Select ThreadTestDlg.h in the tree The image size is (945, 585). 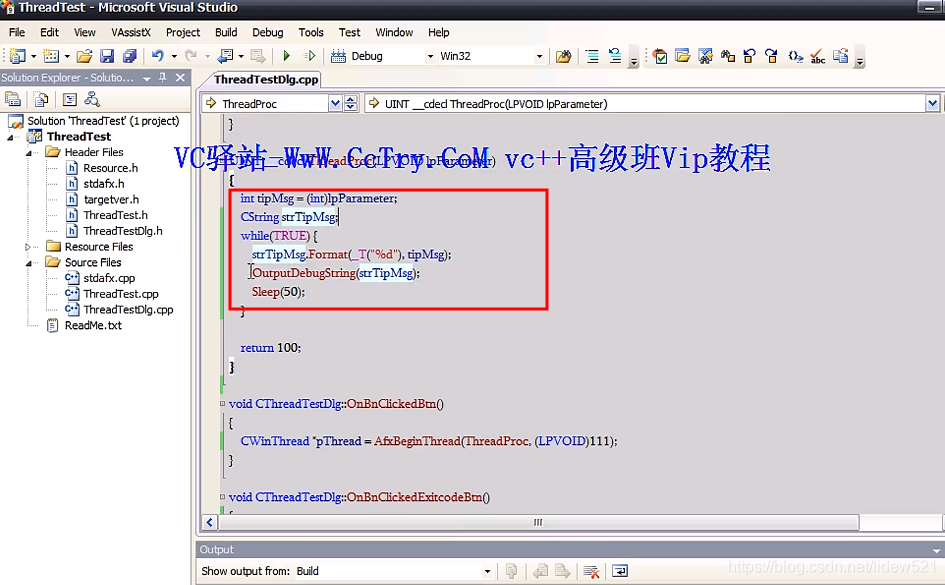(x=123, y=231)
